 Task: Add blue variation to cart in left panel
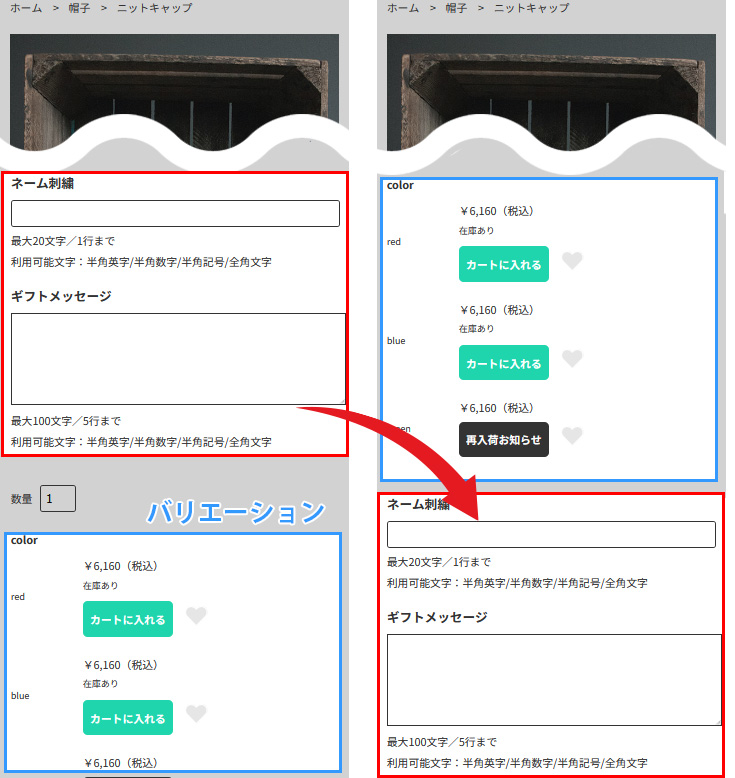coord(128,717)
